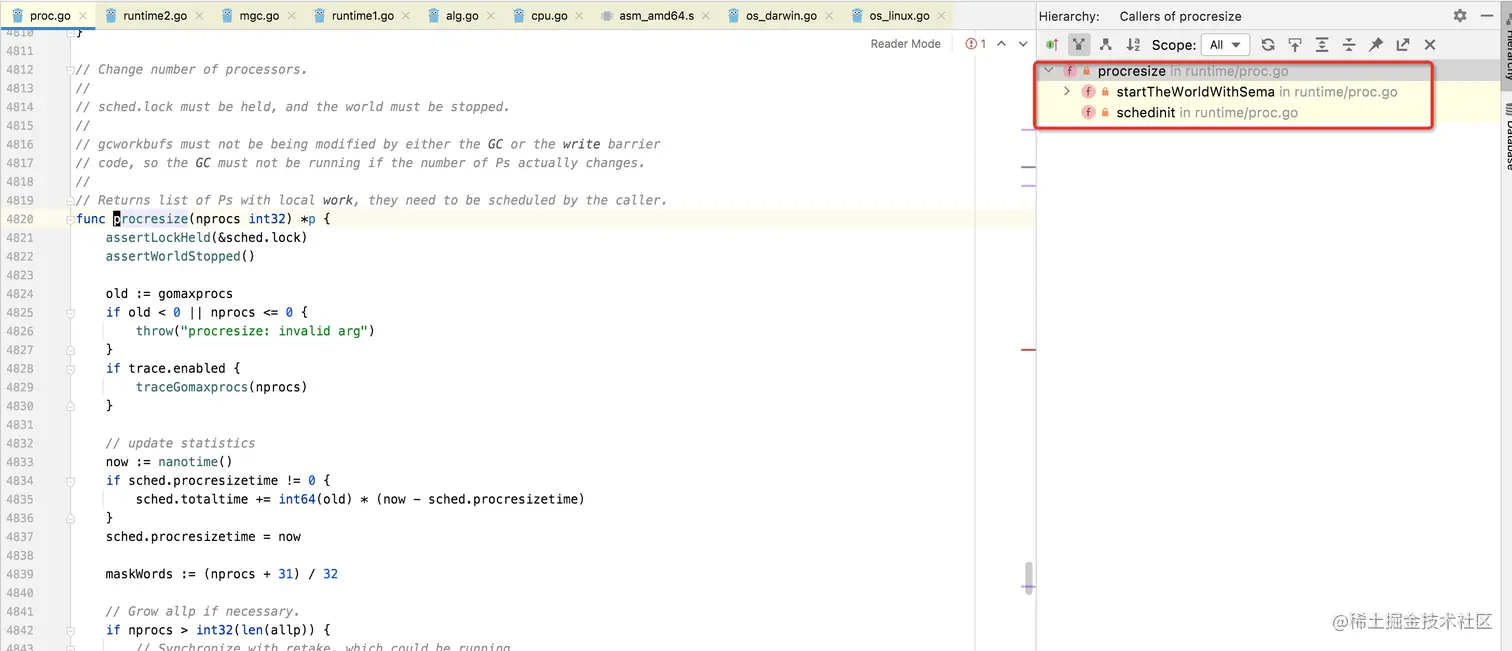Switch to callee methods hierarchy view
The image size is (1512, 651).
1106,45
